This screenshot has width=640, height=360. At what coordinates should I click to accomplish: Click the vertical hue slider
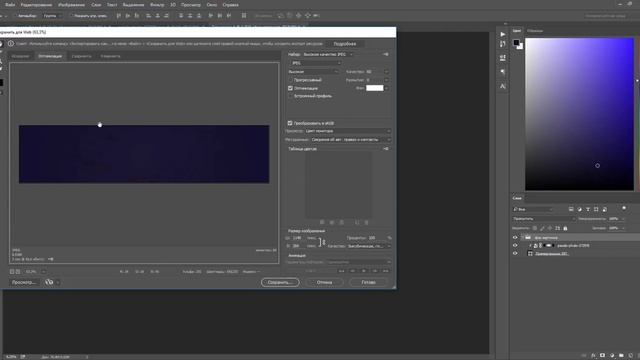(638, 114)
